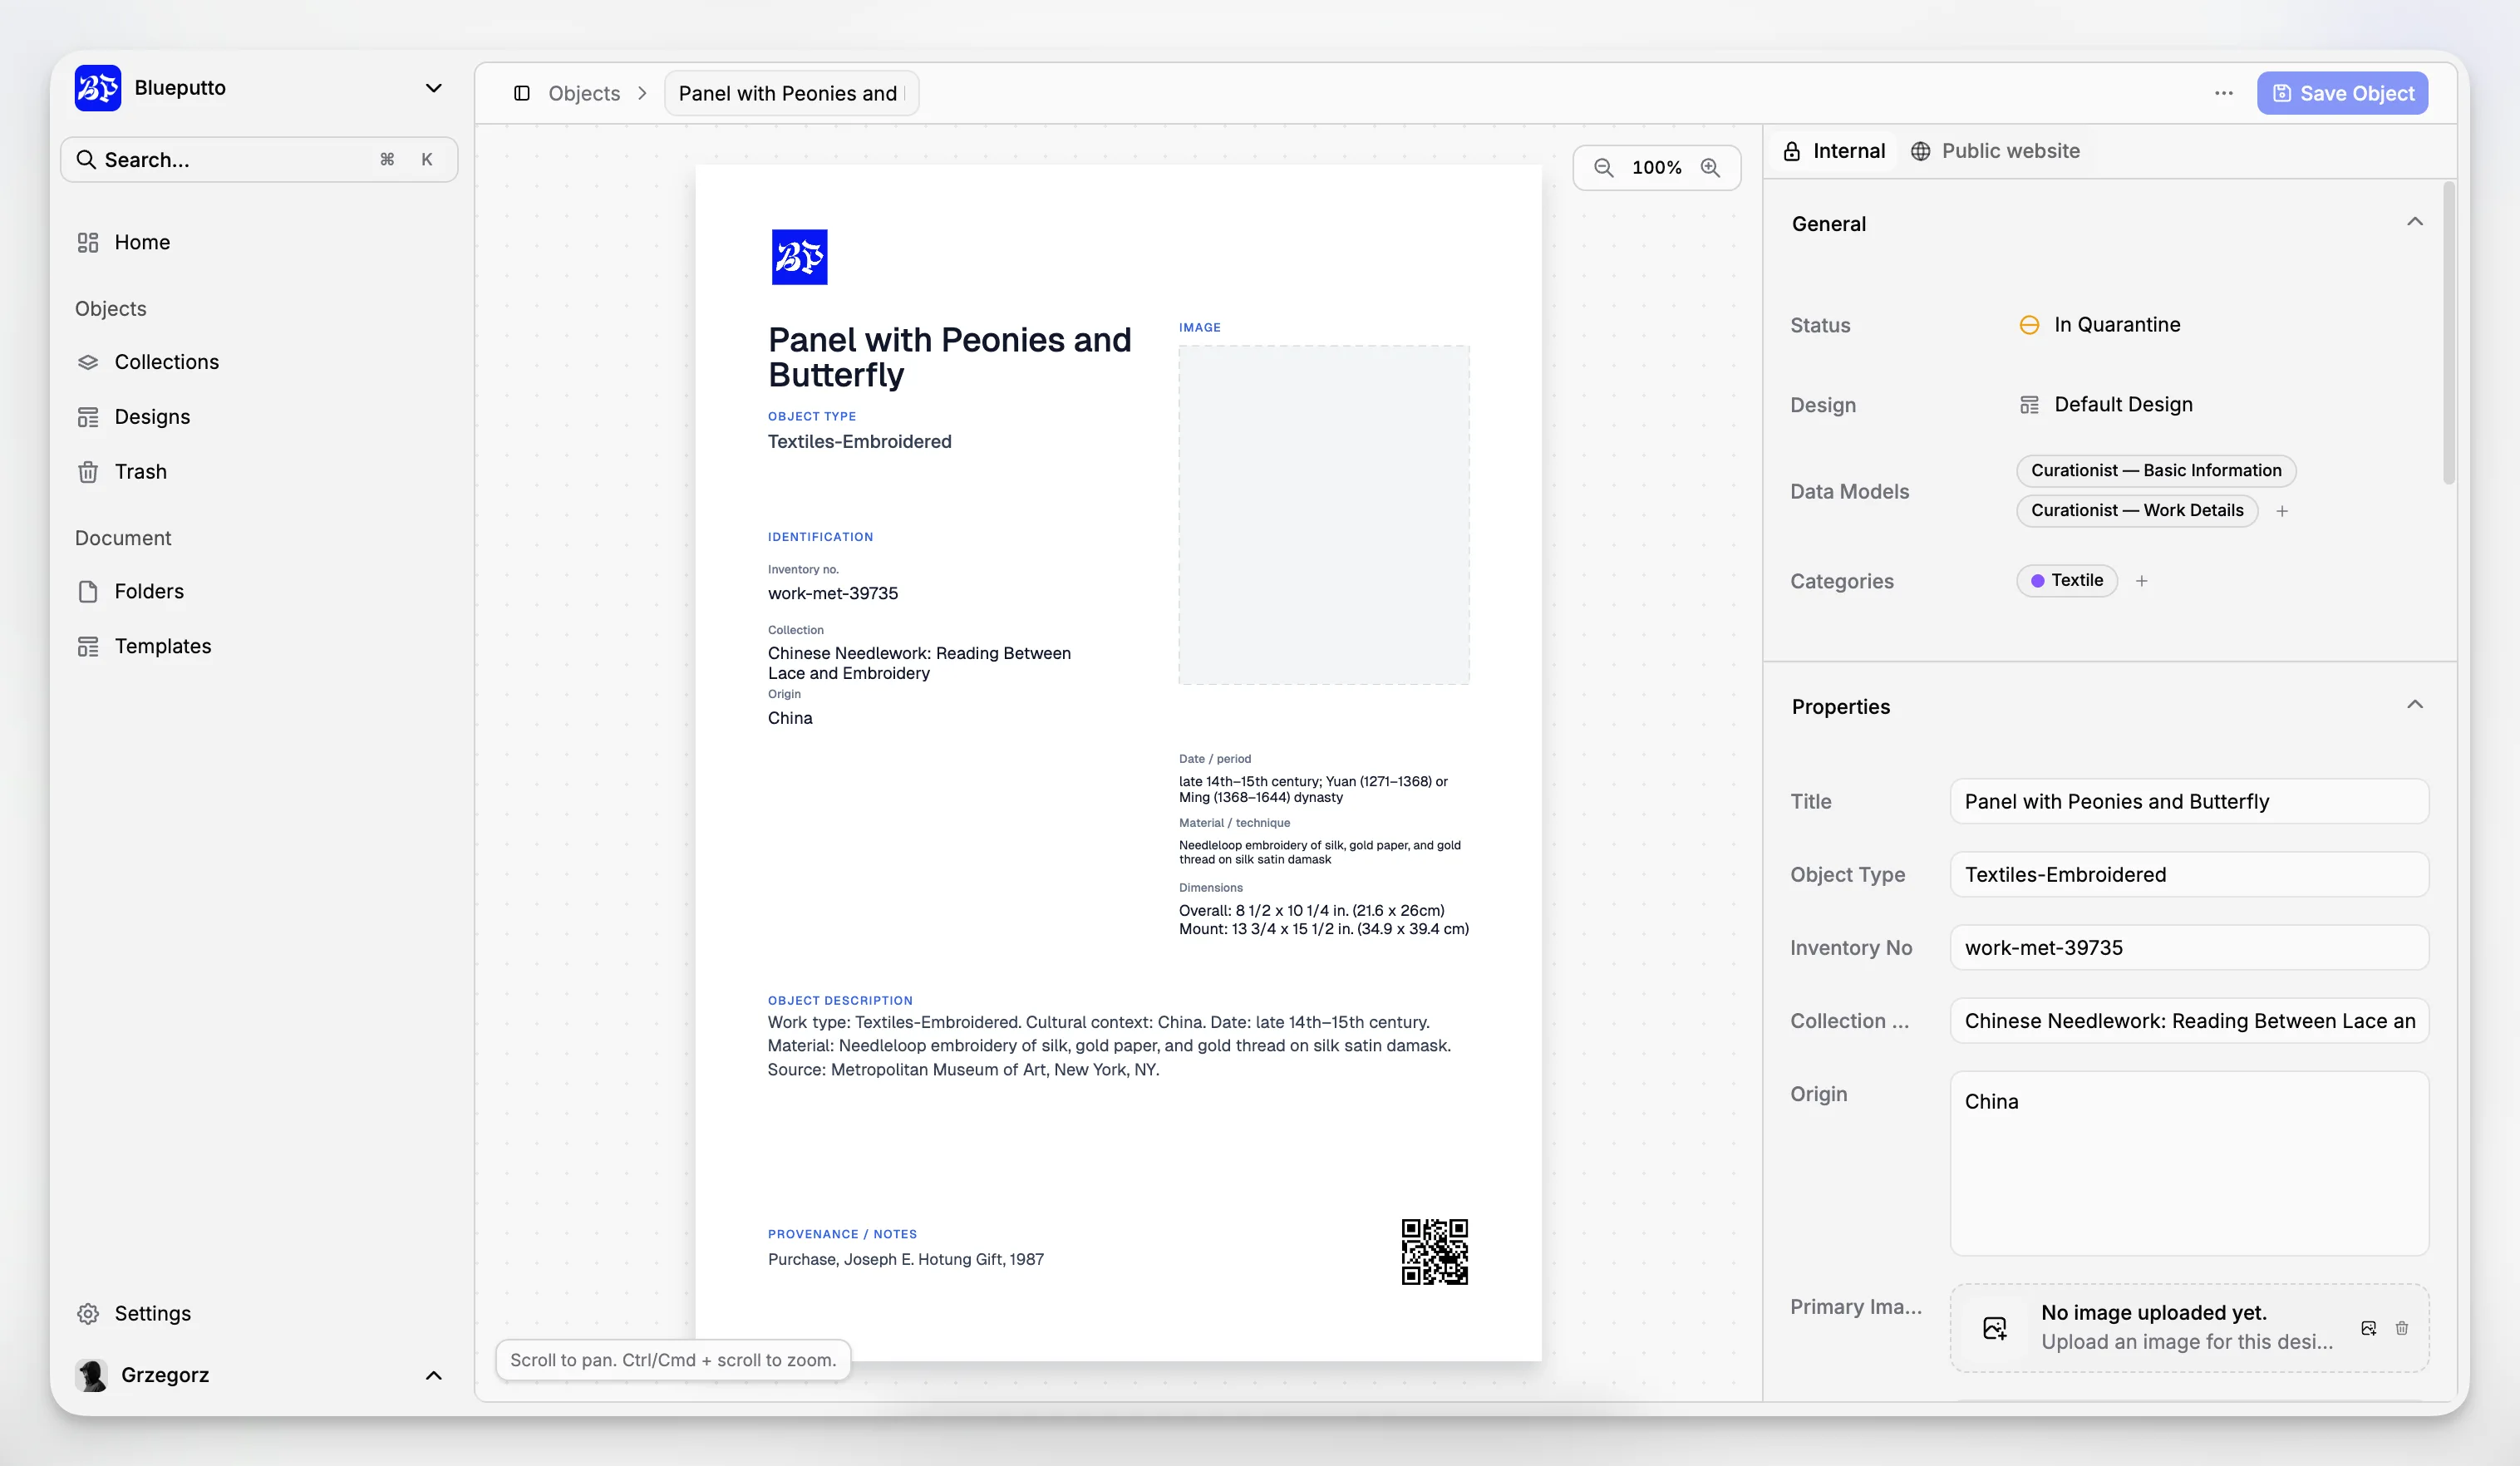
Task: Edit the Origin text area
Action: pos(2189,1163)
